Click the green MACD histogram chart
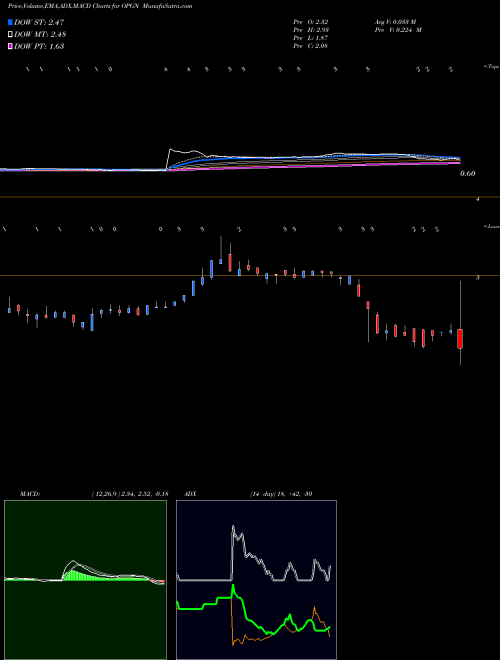Image resolution: width=500 pixels, height=660 pixels. [85, 580]
